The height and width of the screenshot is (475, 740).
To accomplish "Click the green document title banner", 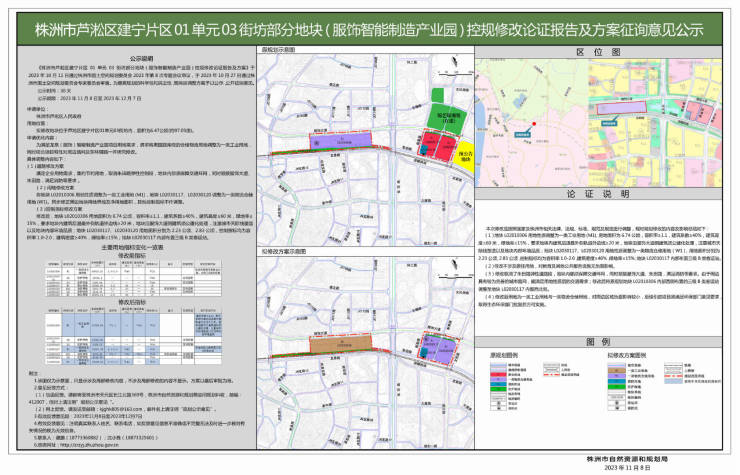I will 370,30.
